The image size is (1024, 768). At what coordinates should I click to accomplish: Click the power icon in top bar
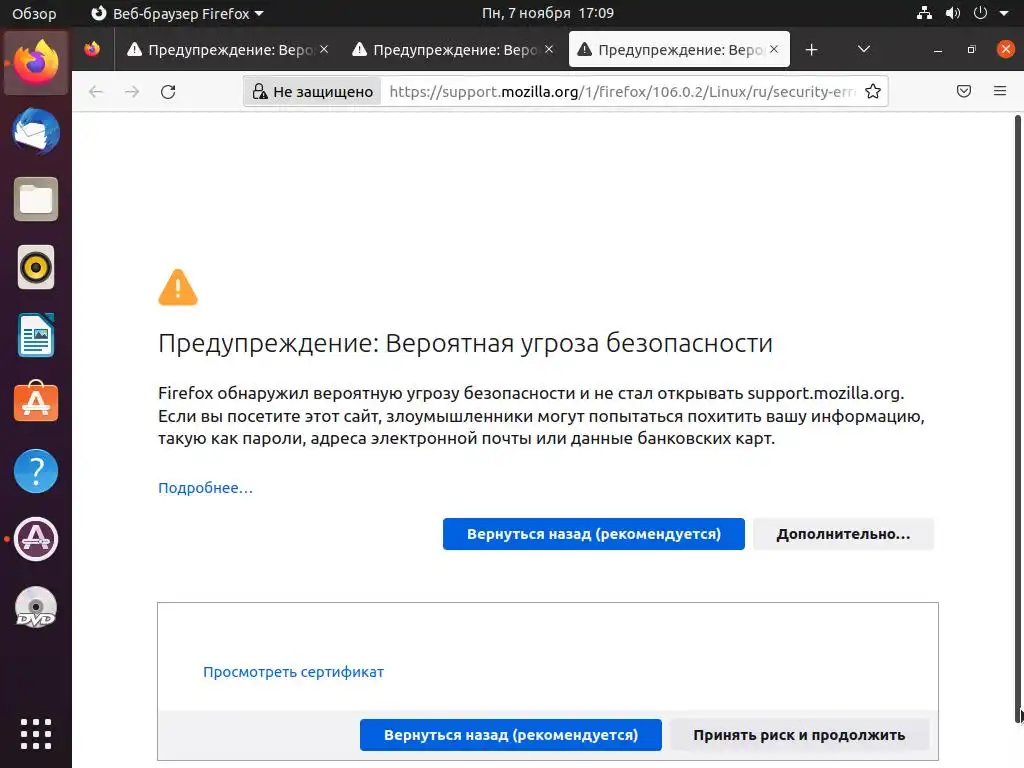click(x=980, y=13)
